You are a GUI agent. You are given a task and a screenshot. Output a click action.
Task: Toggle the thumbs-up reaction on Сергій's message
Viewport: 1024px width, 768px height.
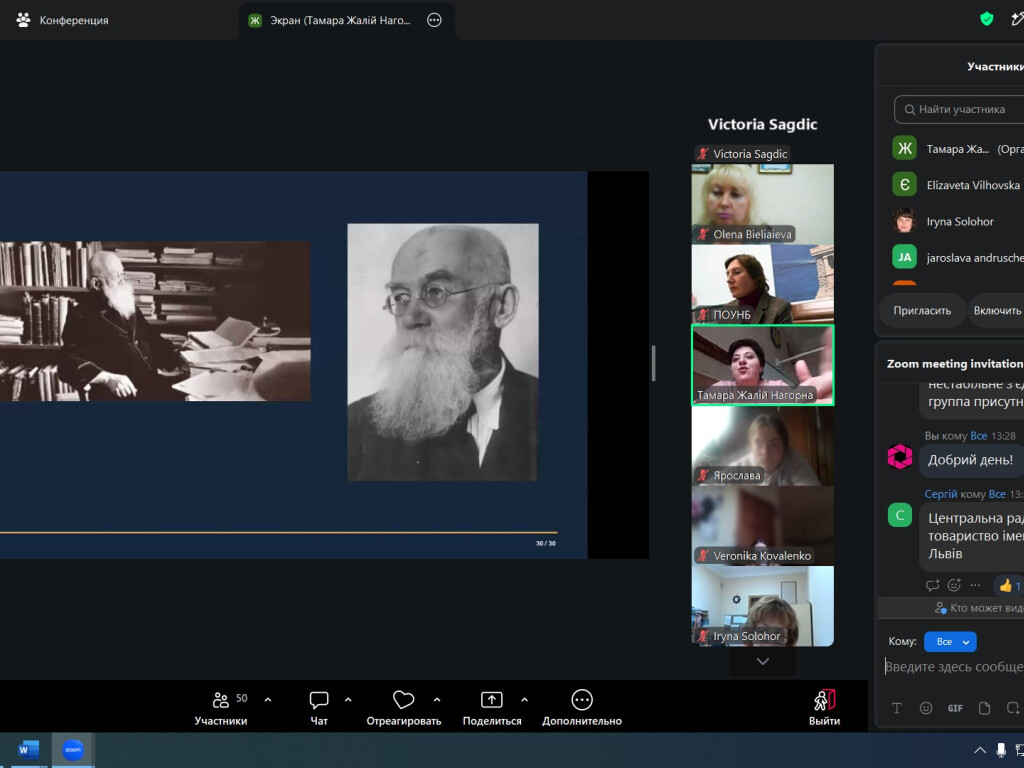pyautogui.click(x=1009, y=586)
